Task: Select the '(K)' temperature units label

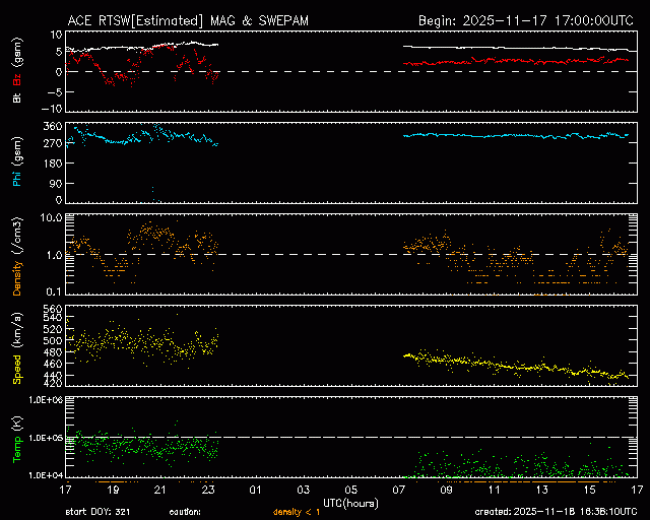Action: (17, 423)
